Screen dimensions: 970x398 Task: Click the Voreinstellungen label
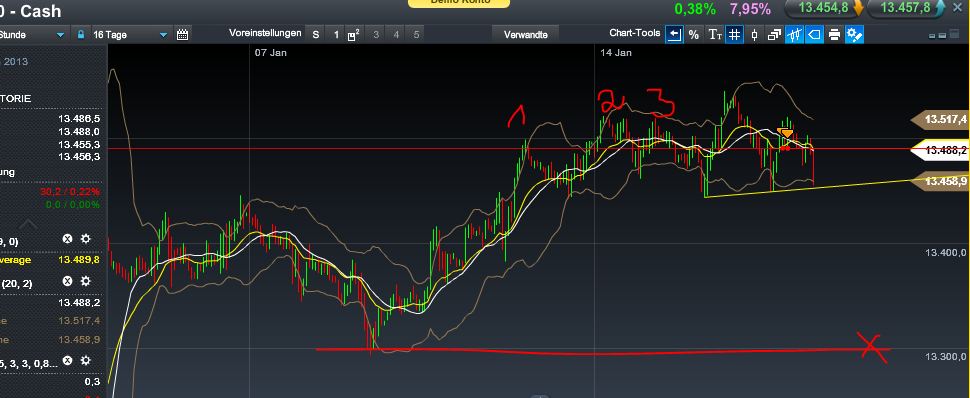pos(265,33)
